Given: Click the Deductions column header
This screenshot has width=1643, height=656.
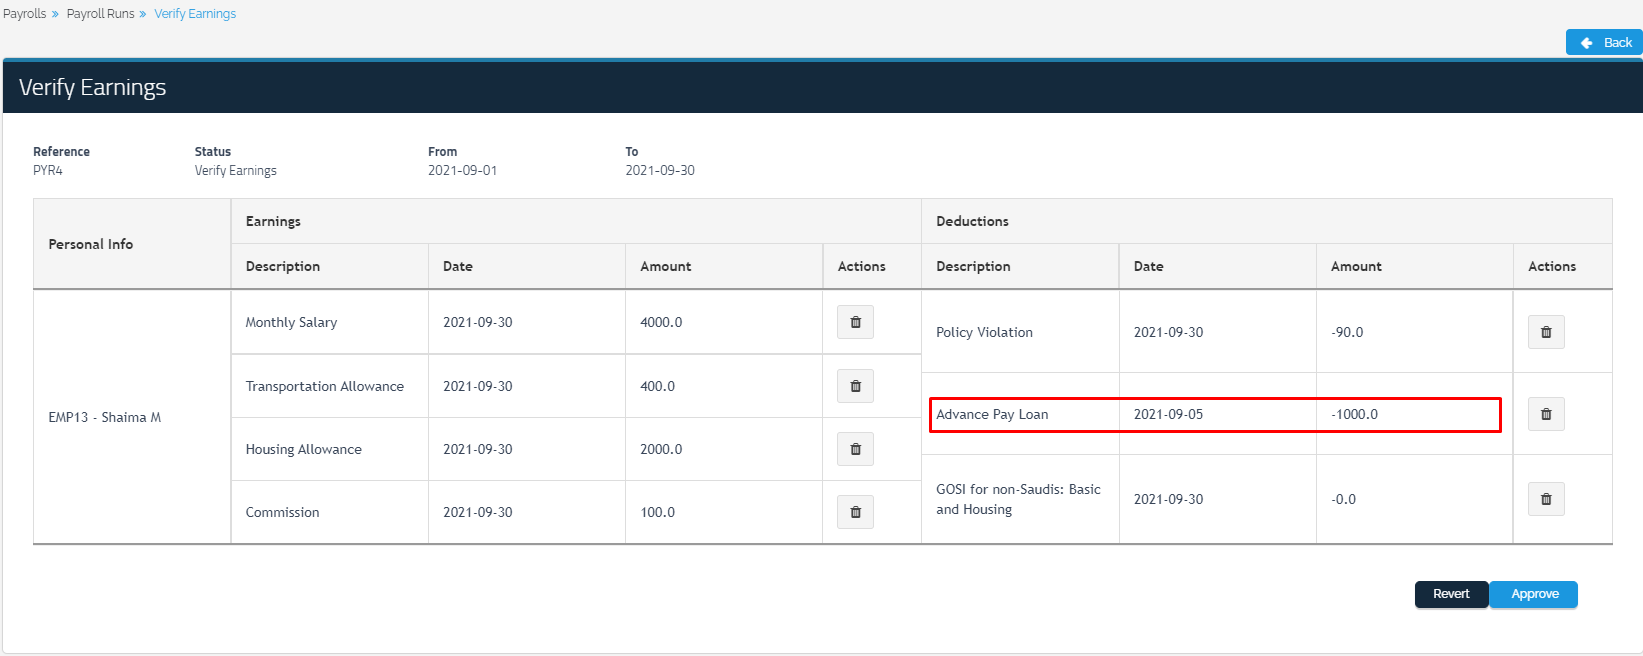Looking at the screenshot, I should click(972, 221).
